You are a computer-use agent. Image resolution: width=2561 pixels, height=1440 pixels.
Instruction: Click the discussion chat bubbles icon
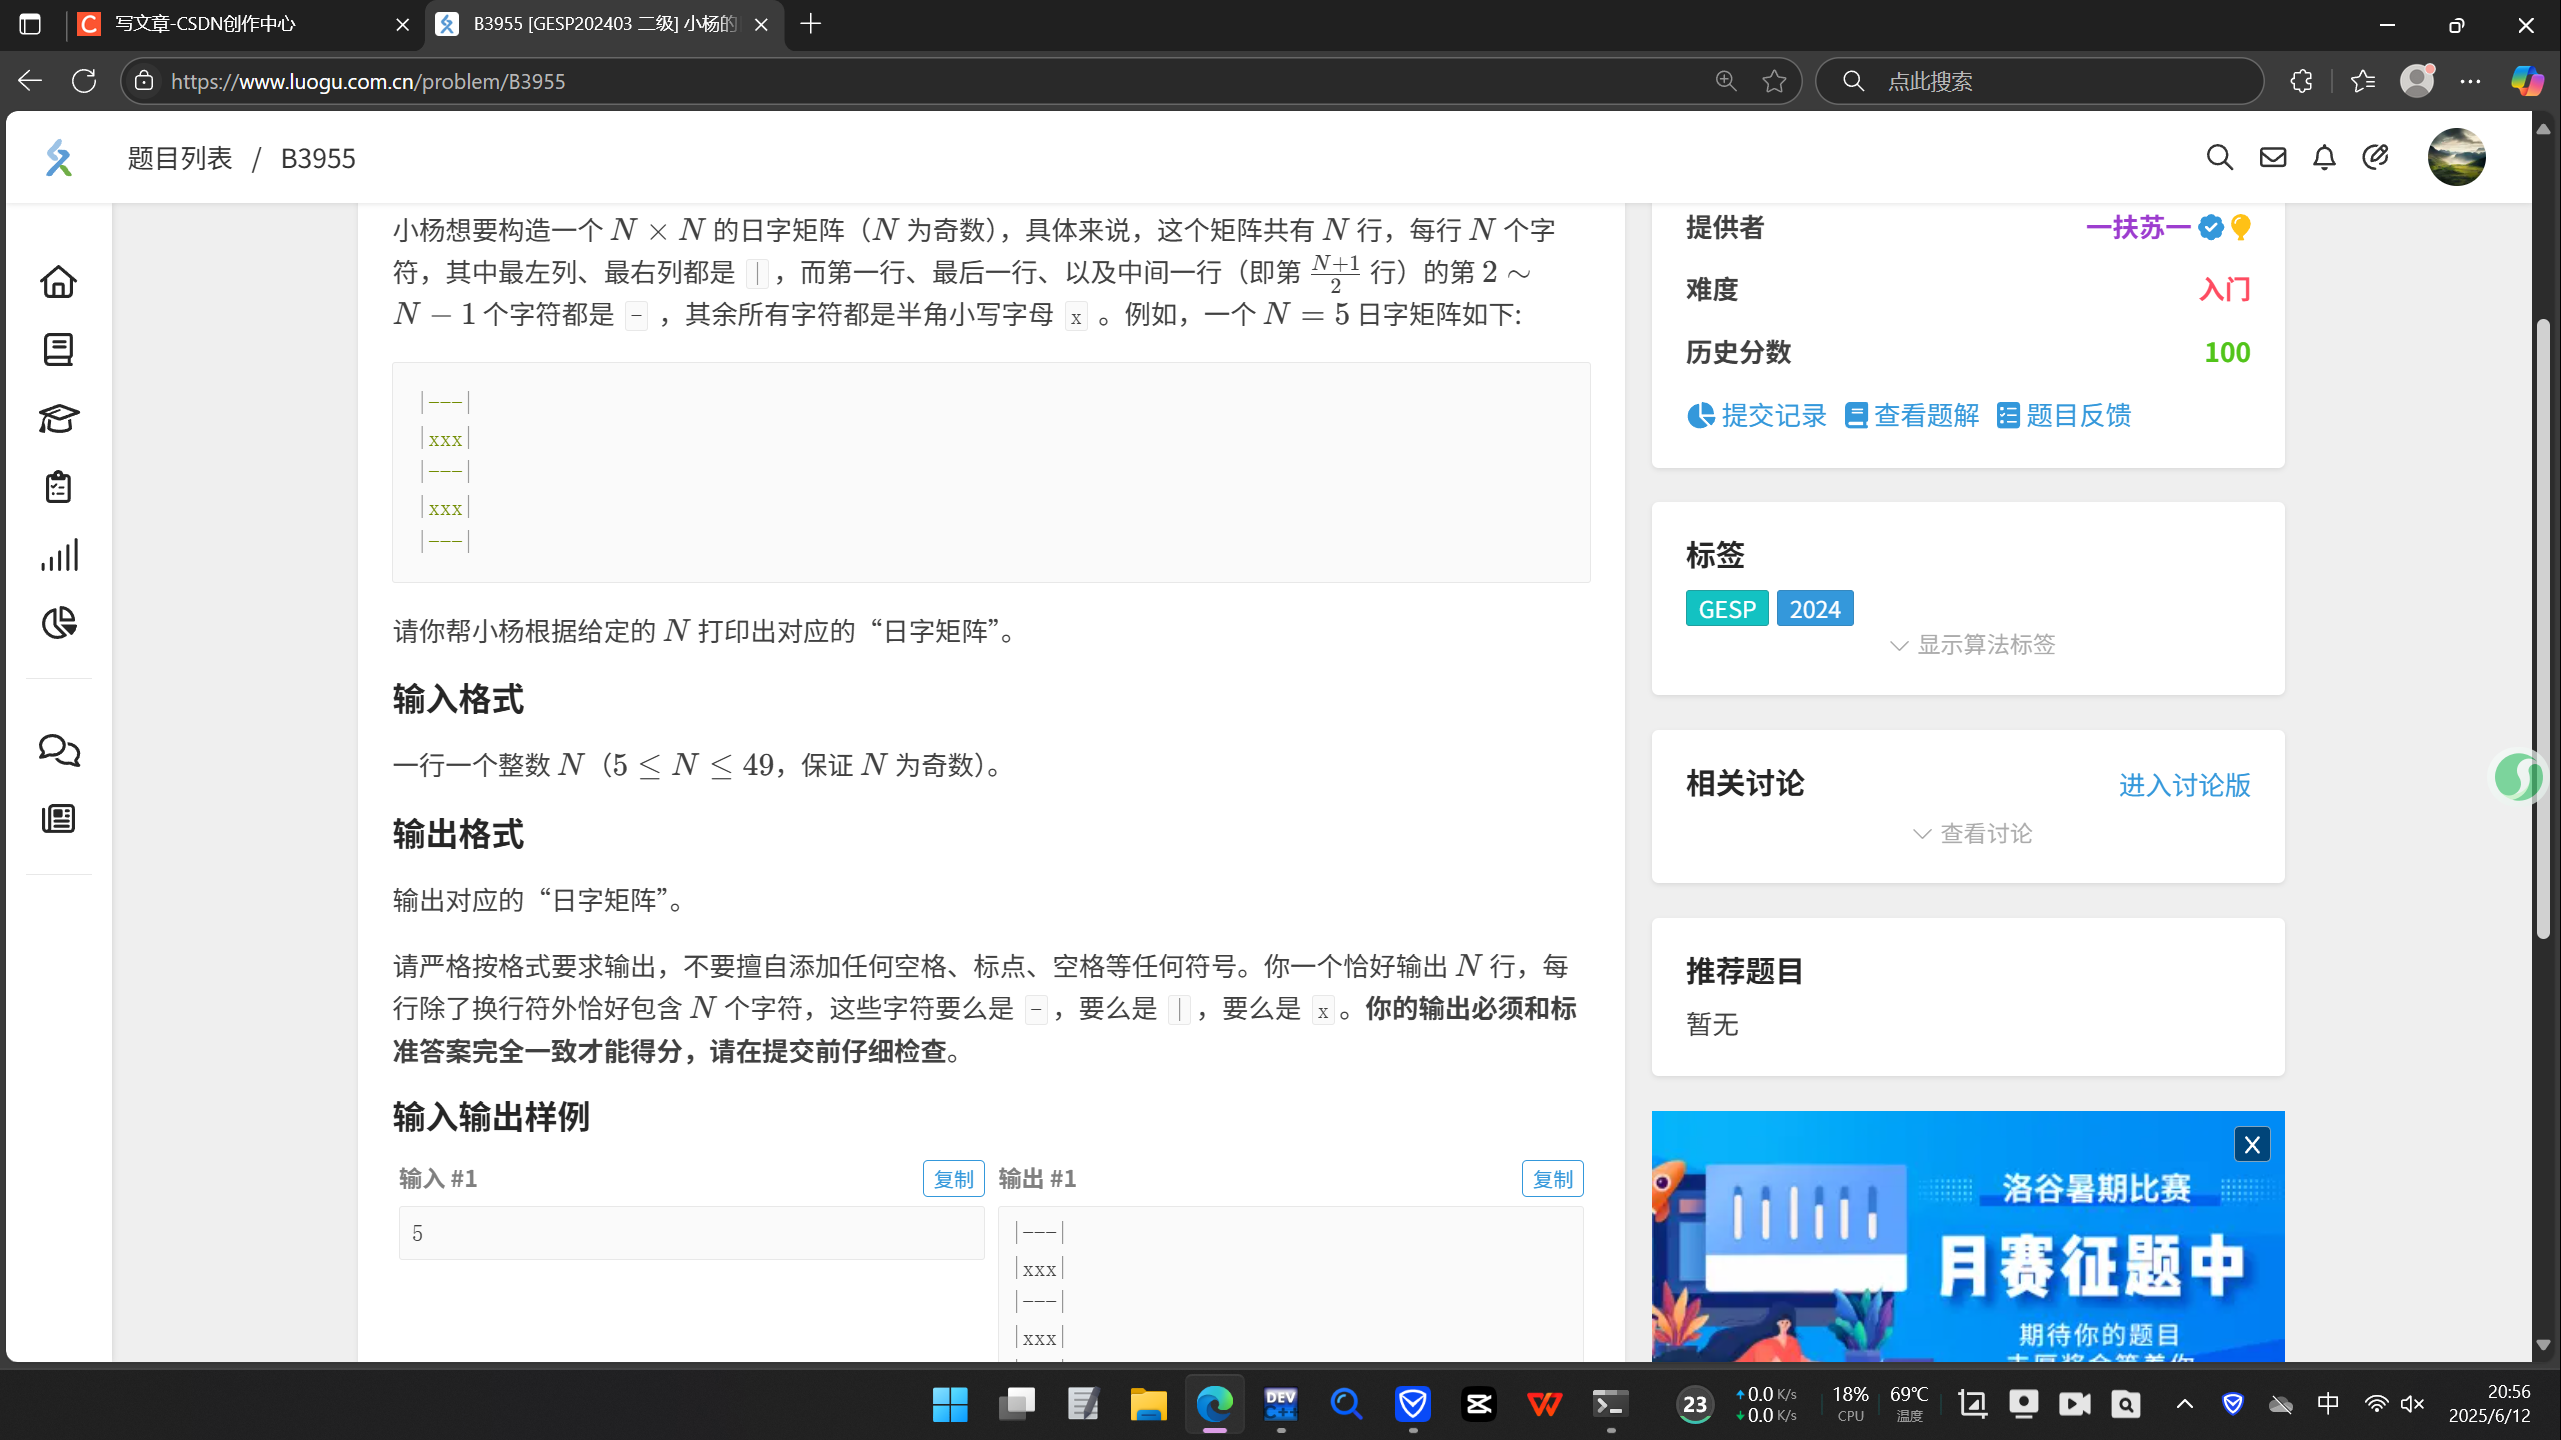point(58,750)
